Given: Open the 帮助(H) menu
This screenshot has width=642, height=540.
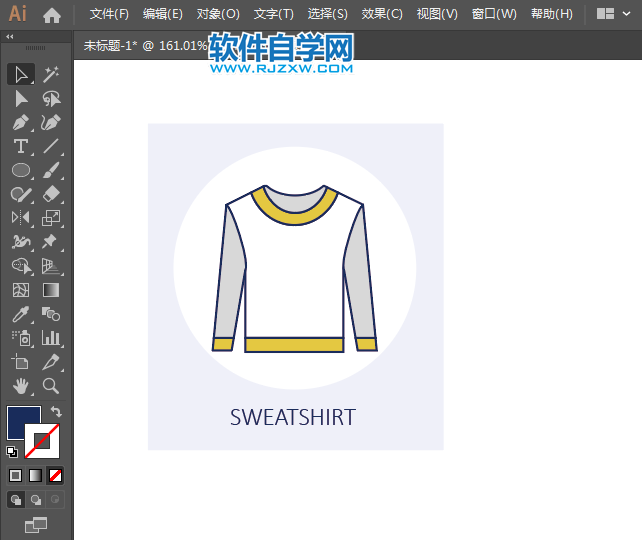Looking at the screenshot, I should (x=552, y=14).
